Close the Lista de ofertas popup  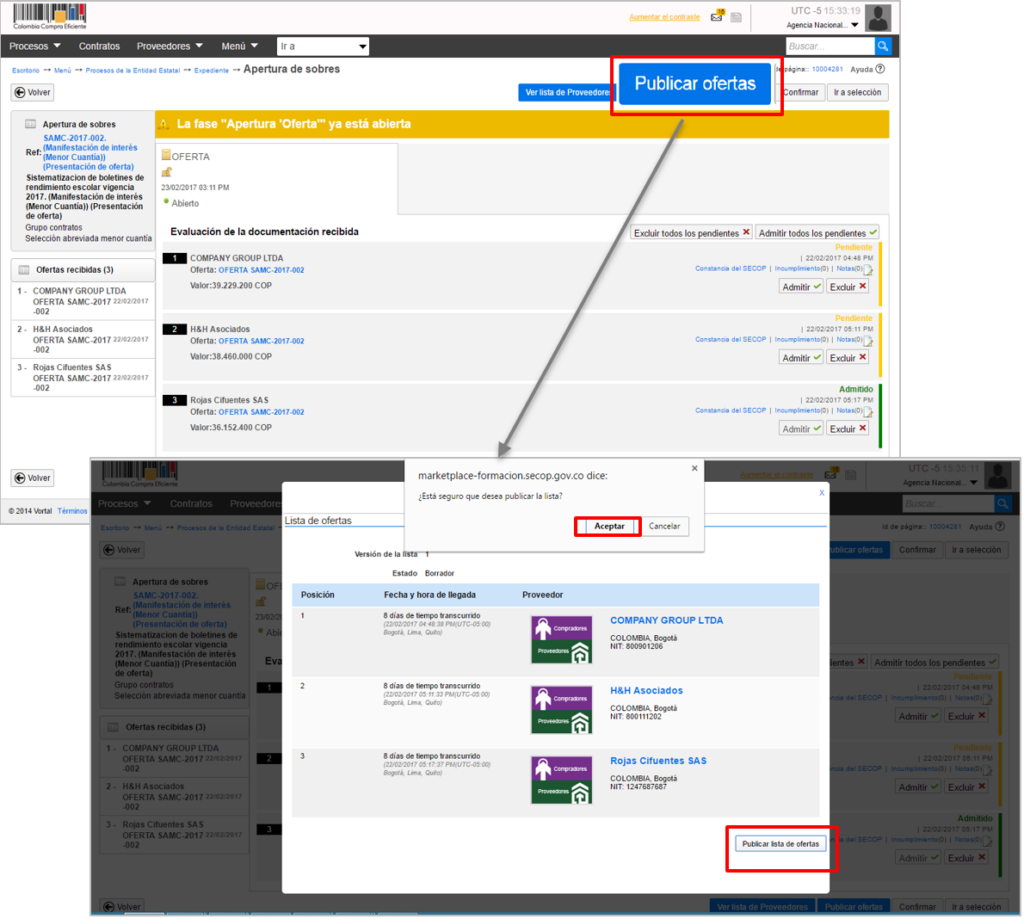click(x=822, y=492)
